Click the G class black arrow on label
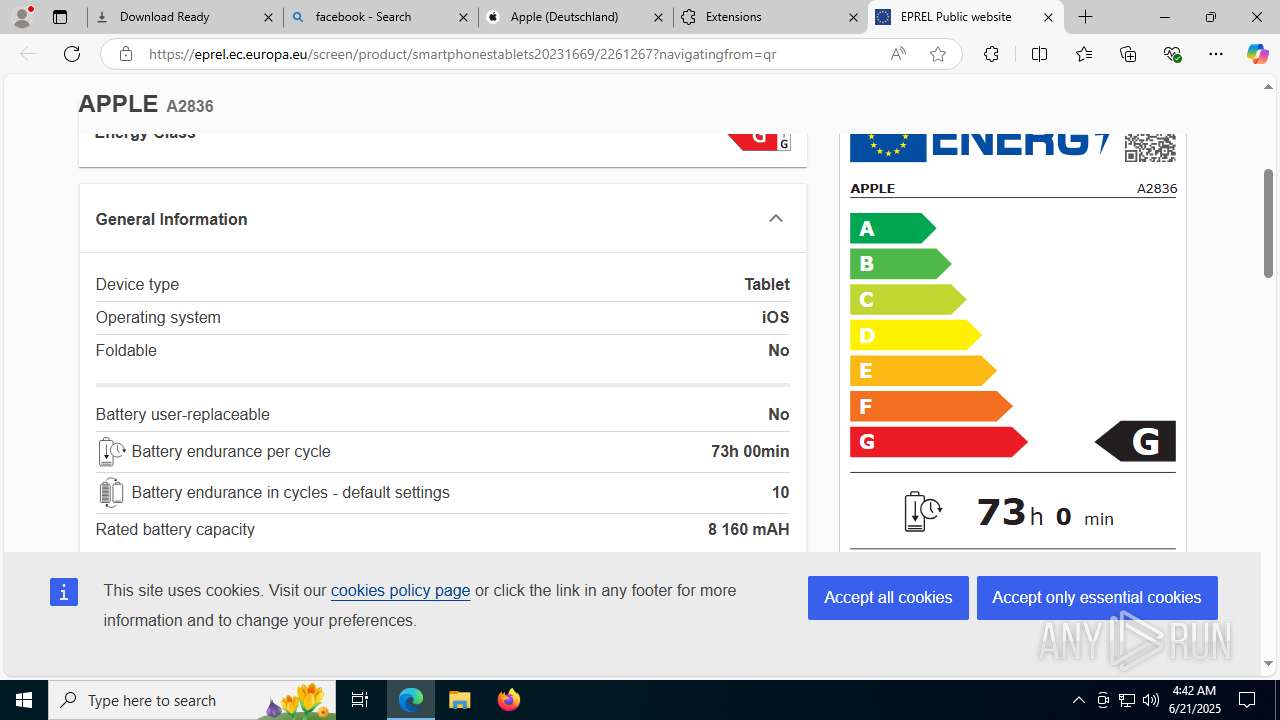The image size is (1280, 720). (1135, 441)
